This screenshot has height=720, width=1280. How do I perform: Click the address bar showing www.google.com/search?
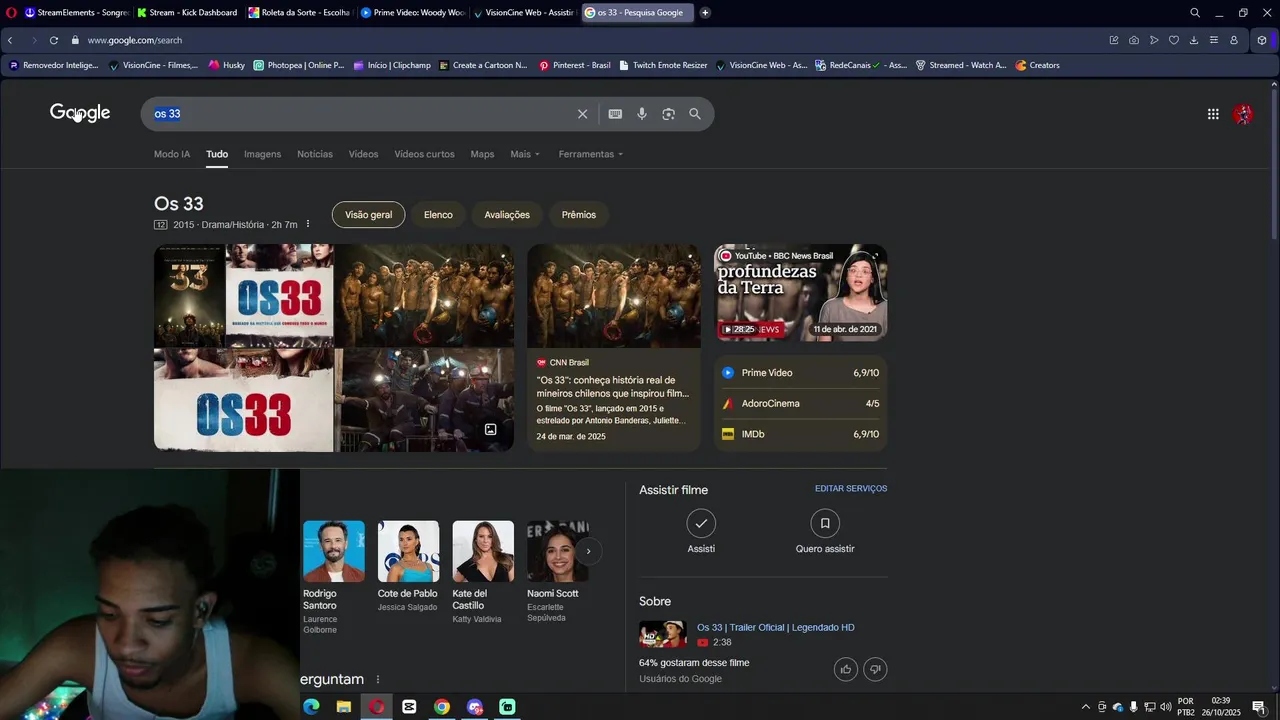pyautogui.click(x=135, y=40)
